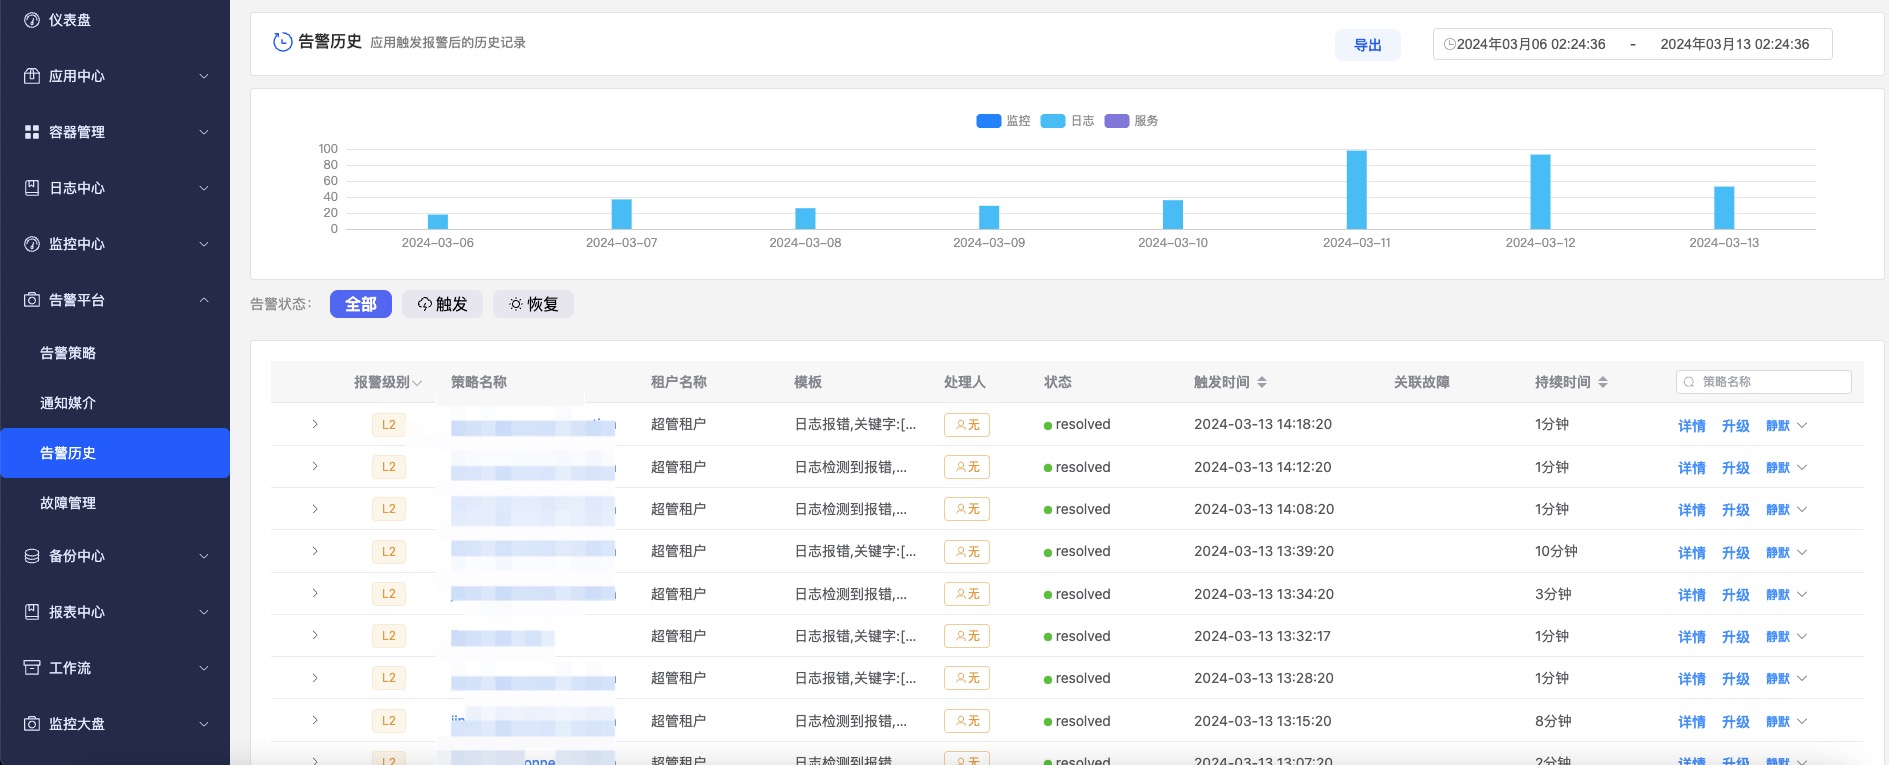This screenshot has height=765, width=1889.
Task: Open 静默 dropdown for 13:15:20 row
Action: pyautogui.click(x=1802, y=721)
